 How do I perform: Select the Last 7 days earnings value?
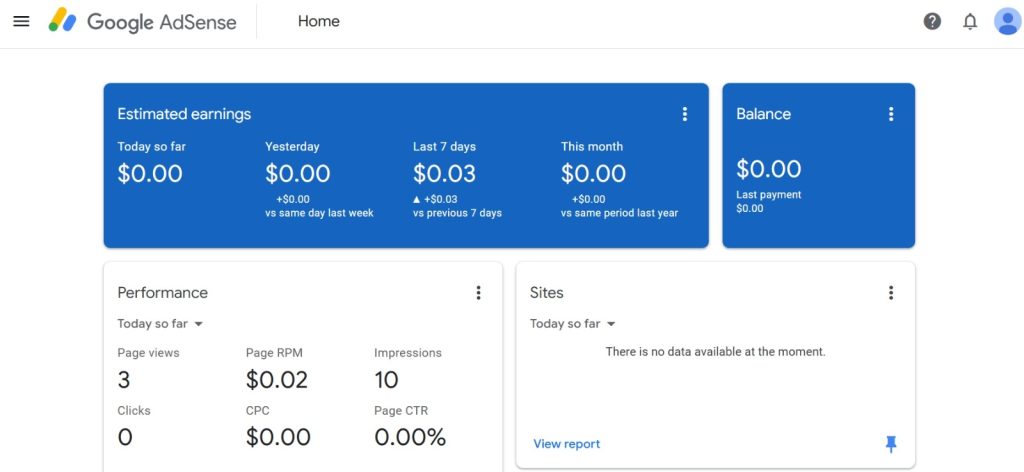click(x=444, y=174)
